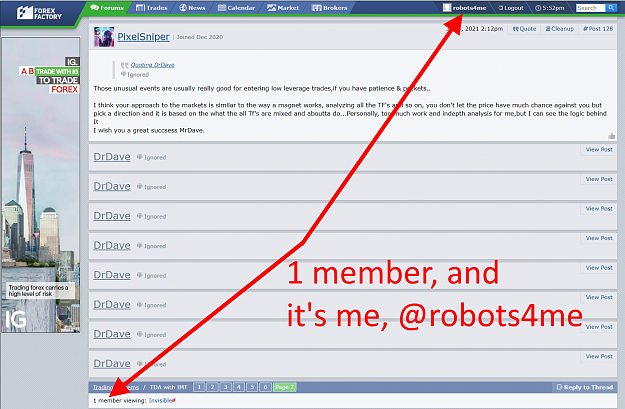Switch to the Trades tab
The image size is (625, 409).
(x=151, y=8)
